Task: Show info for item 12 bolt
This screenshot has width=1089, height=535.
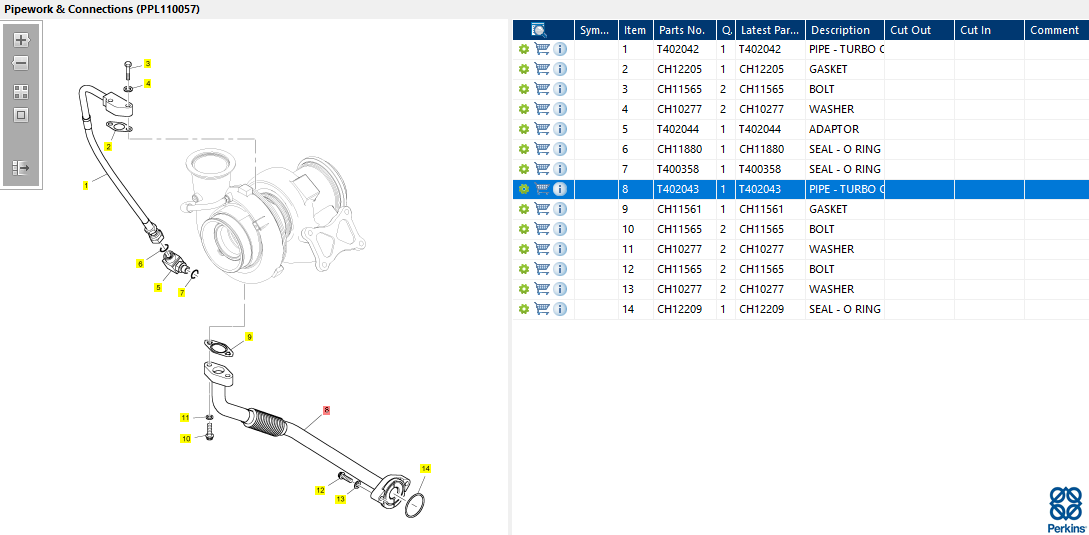Action: [x=560, y=269]
